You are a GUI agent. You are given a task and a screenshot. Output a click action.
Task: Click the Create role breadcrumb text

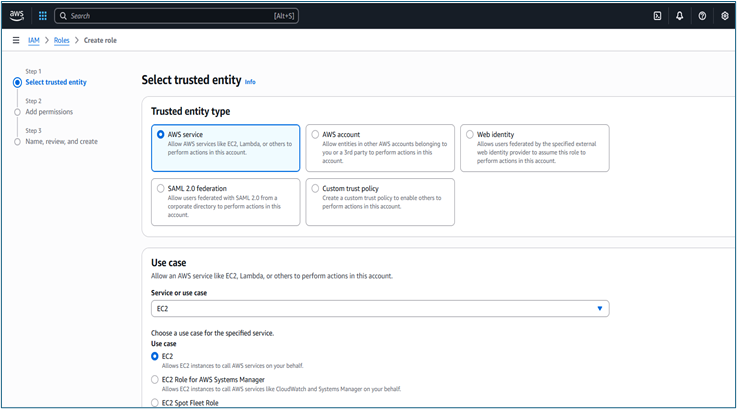[100, 40]
